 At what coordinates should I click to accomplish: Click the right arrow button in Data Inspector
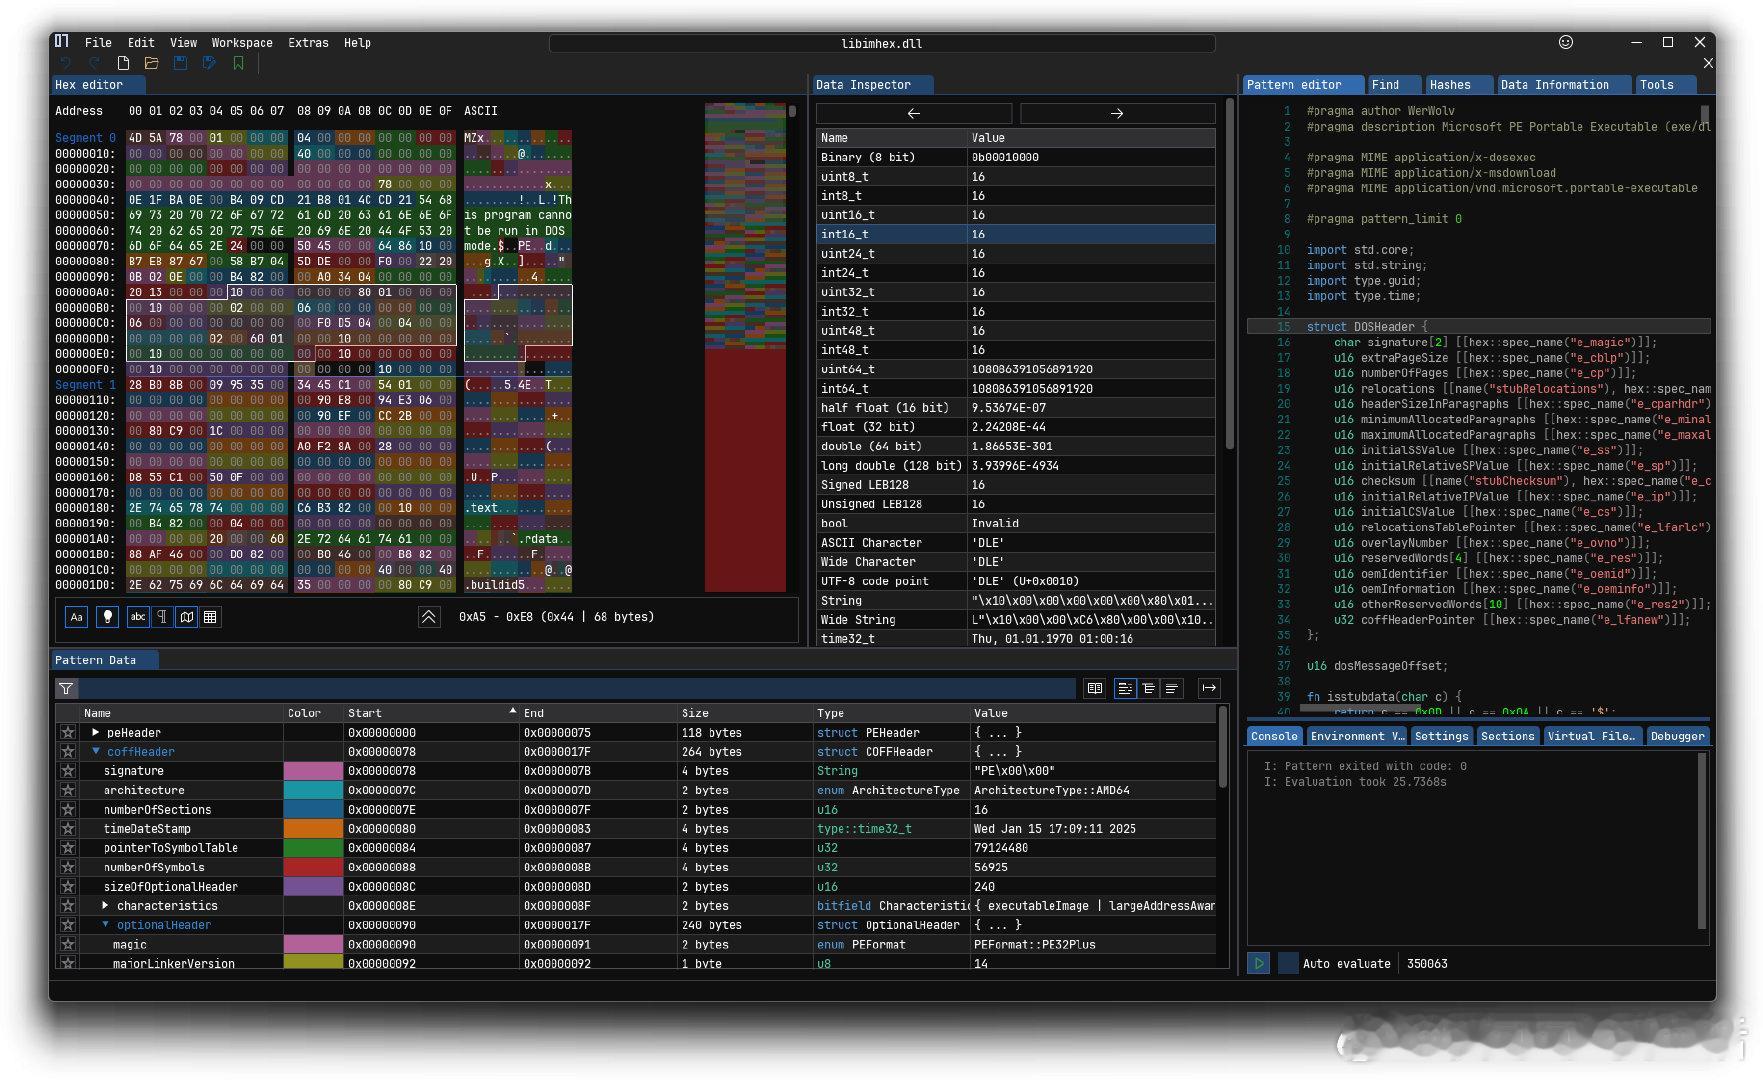click(x=1117, y=113)
